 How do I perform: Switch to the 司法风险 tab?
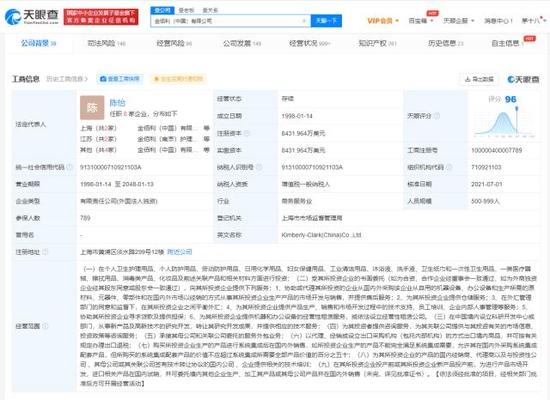(x=107, y=44)
